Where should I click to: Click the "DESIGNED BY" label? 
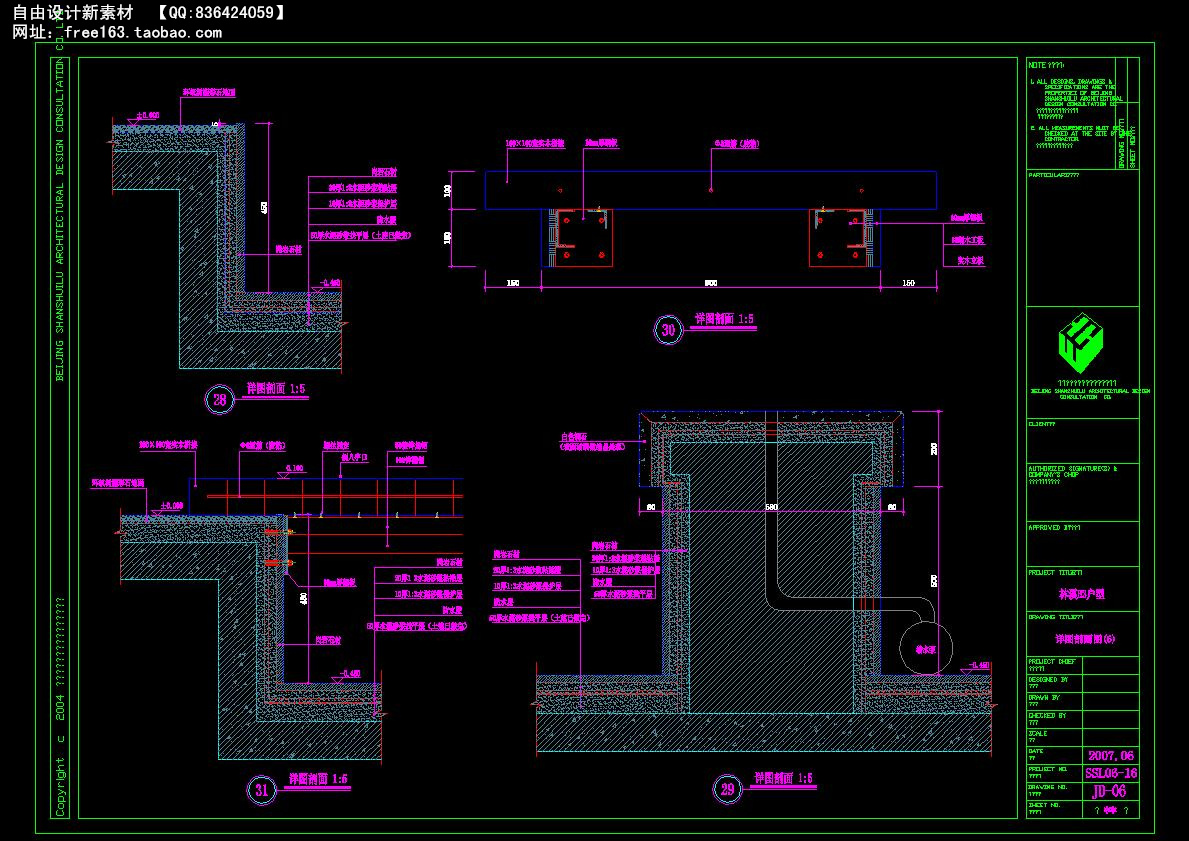tap(1049, 680)
